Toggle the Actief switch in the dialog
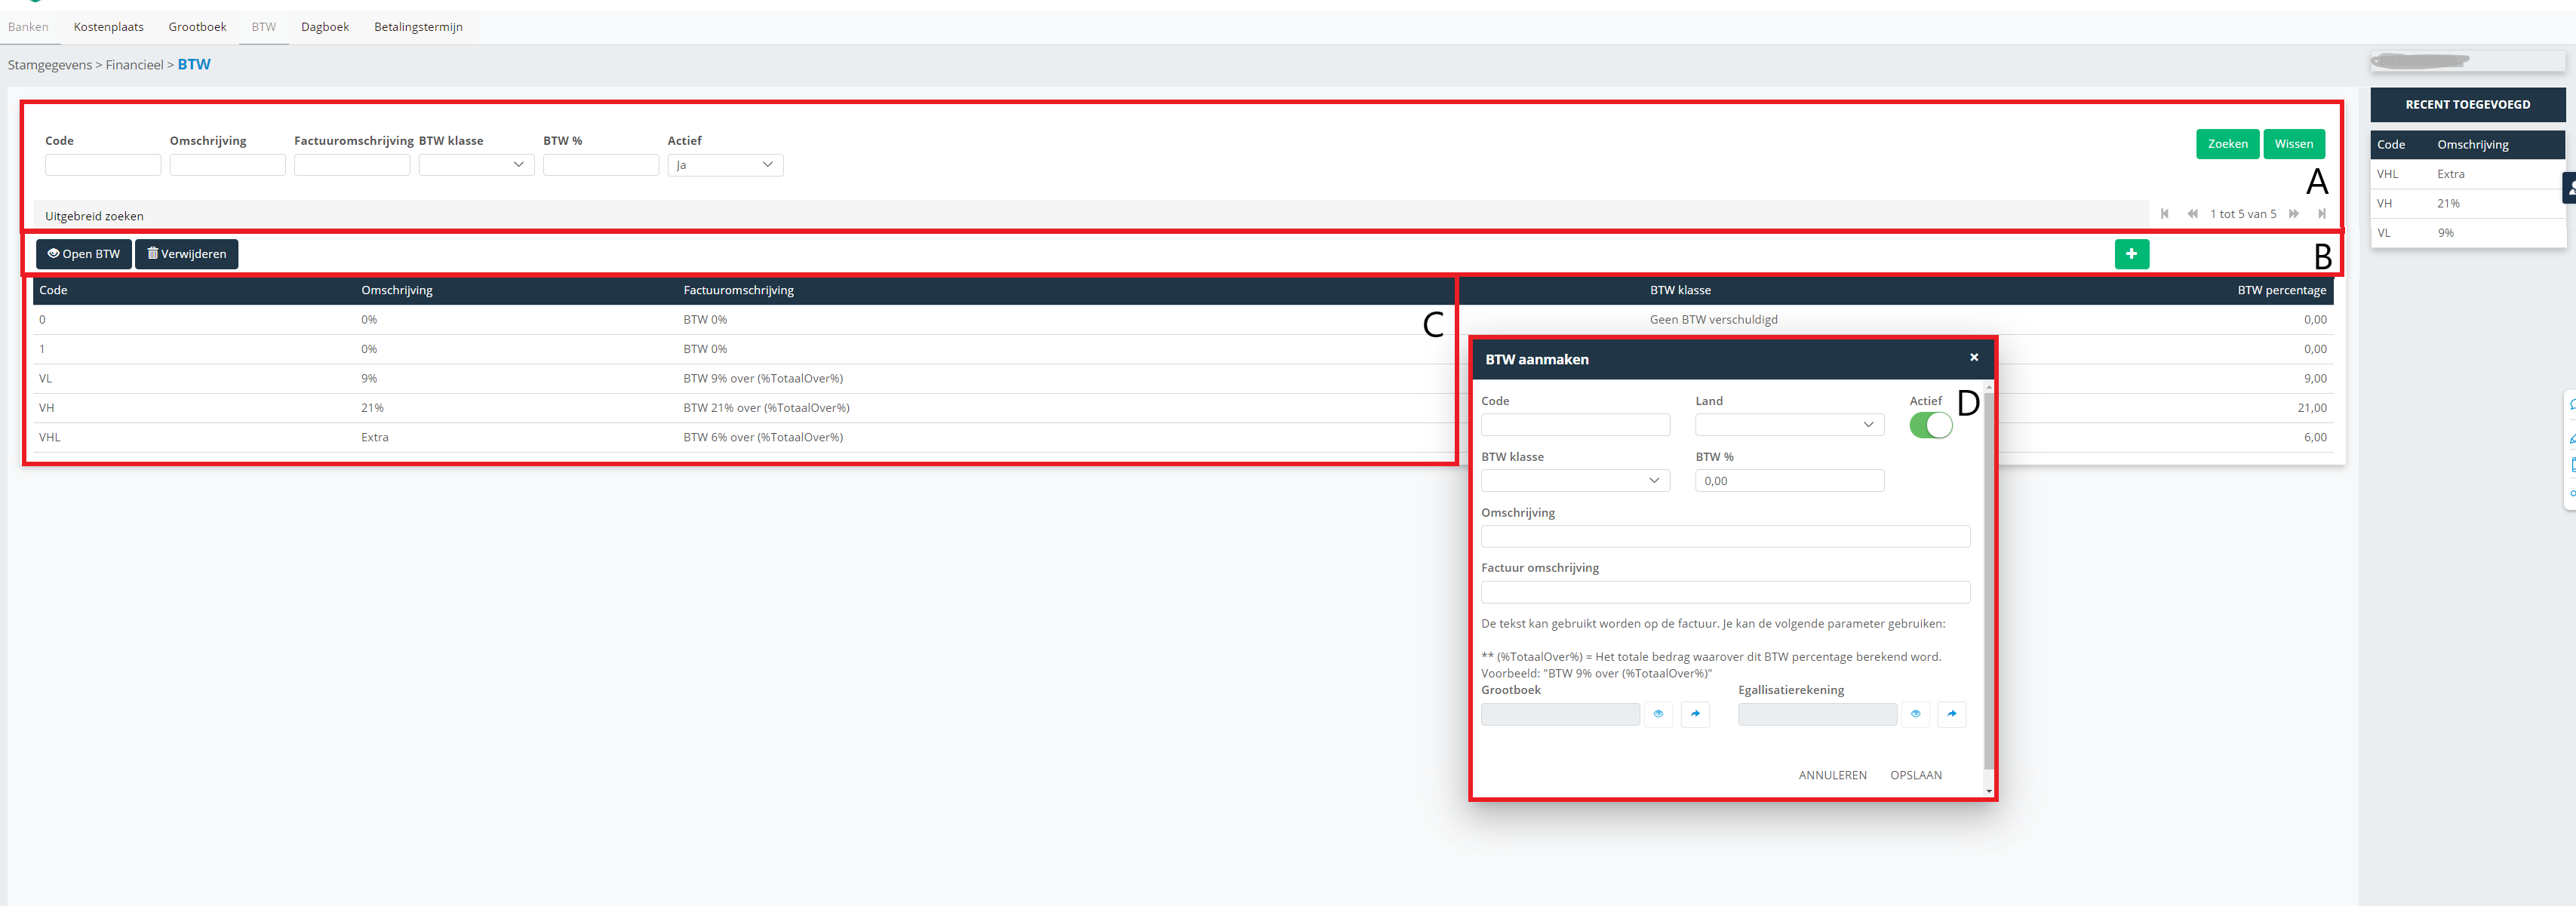Viewport: 2576px width, 906px height. click(1930, 425)
